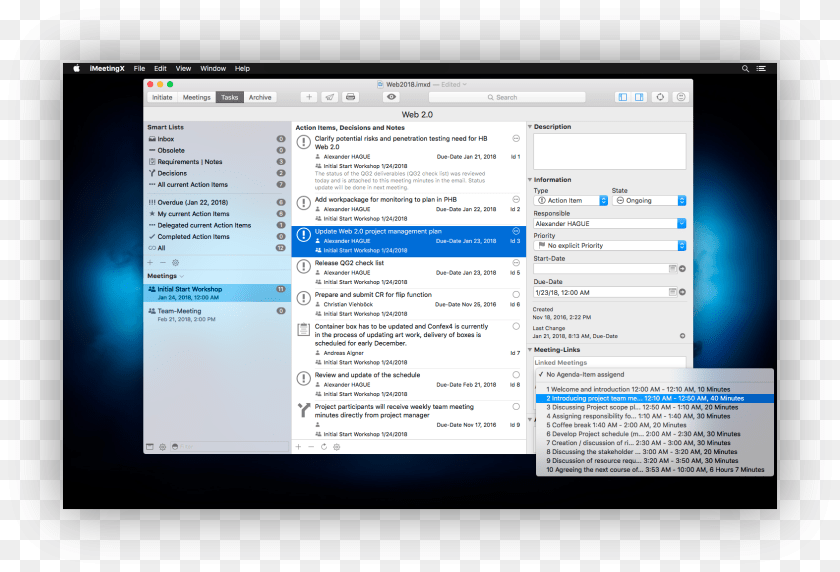The image size is (840, 572).
Task: Click the clipboard note icon of 'Container box' item
Action: click(x=303, y=329)
